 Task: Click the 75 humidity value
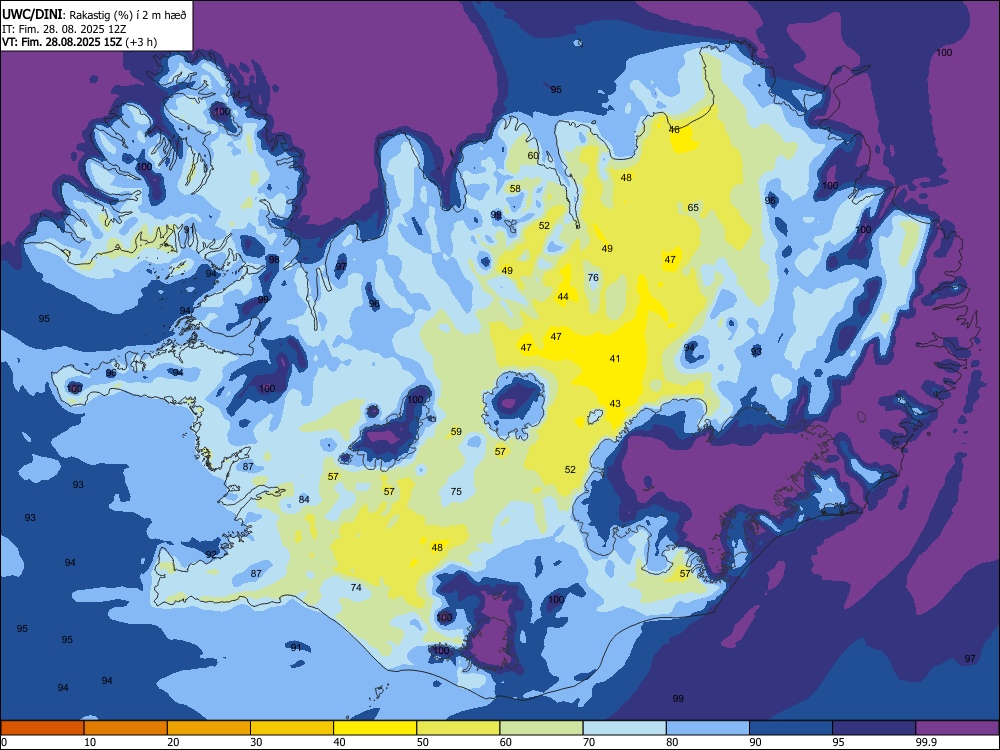(456, 491)
